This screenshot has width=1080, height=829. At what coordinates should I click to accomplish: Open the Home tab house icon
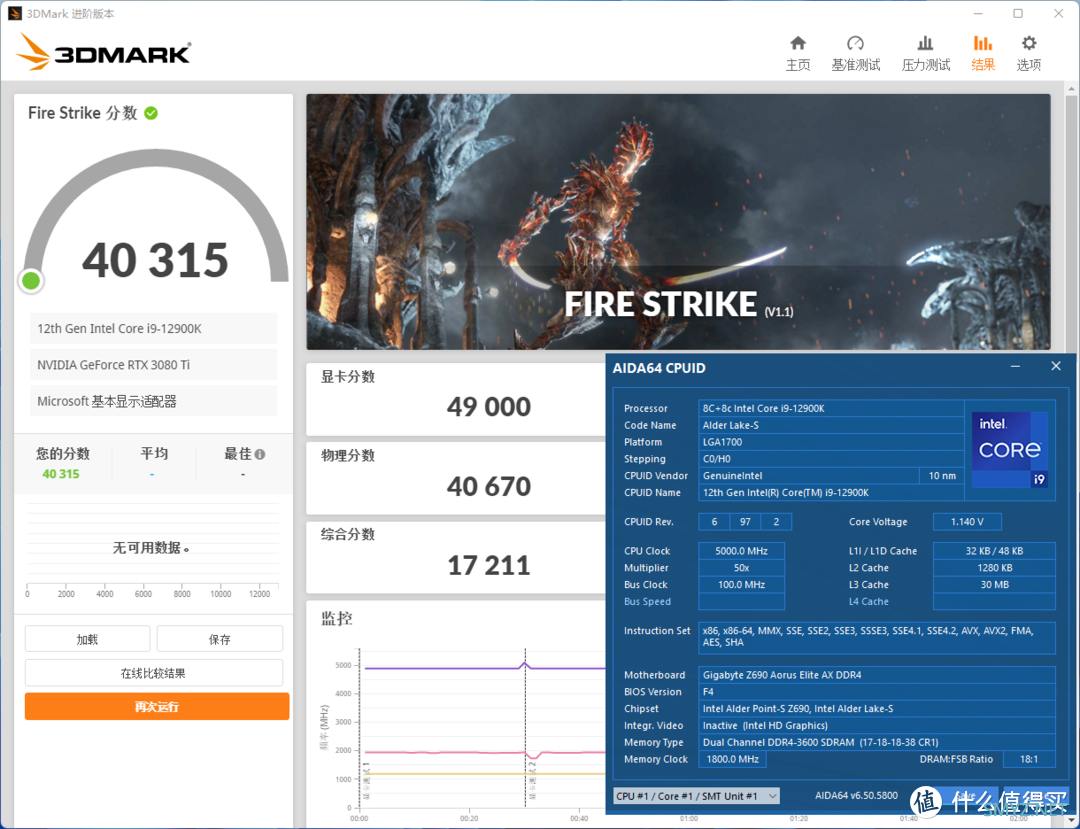pos(798,43)
